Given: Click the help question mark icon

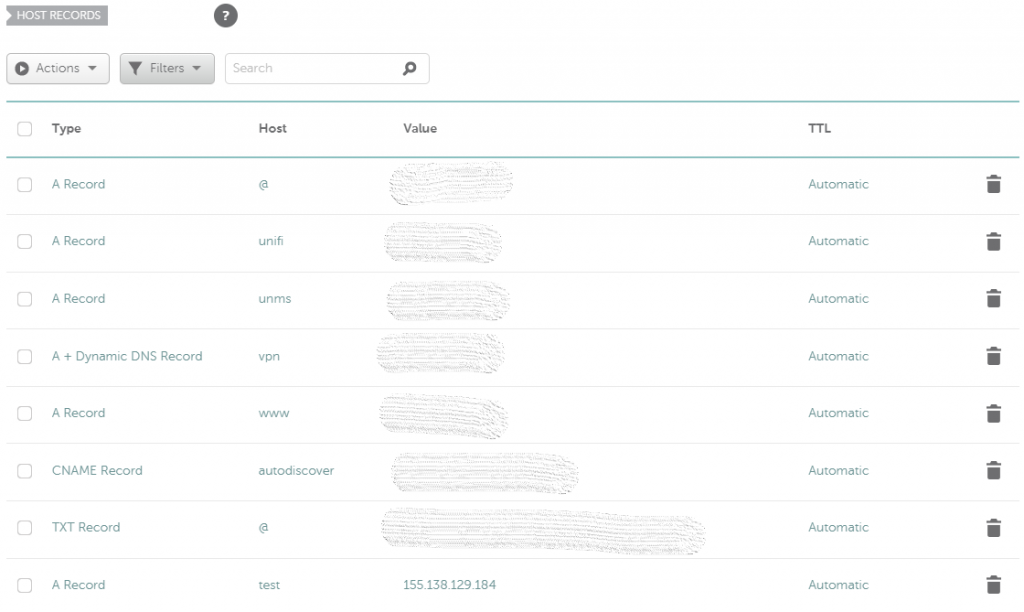Looking at the screenshot, I should [226, 16].
